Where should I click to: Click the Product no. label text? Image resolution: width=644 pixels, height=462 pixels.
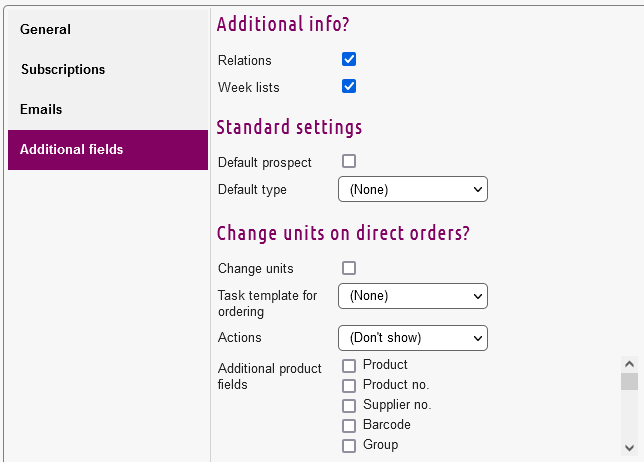click(396, 385)
